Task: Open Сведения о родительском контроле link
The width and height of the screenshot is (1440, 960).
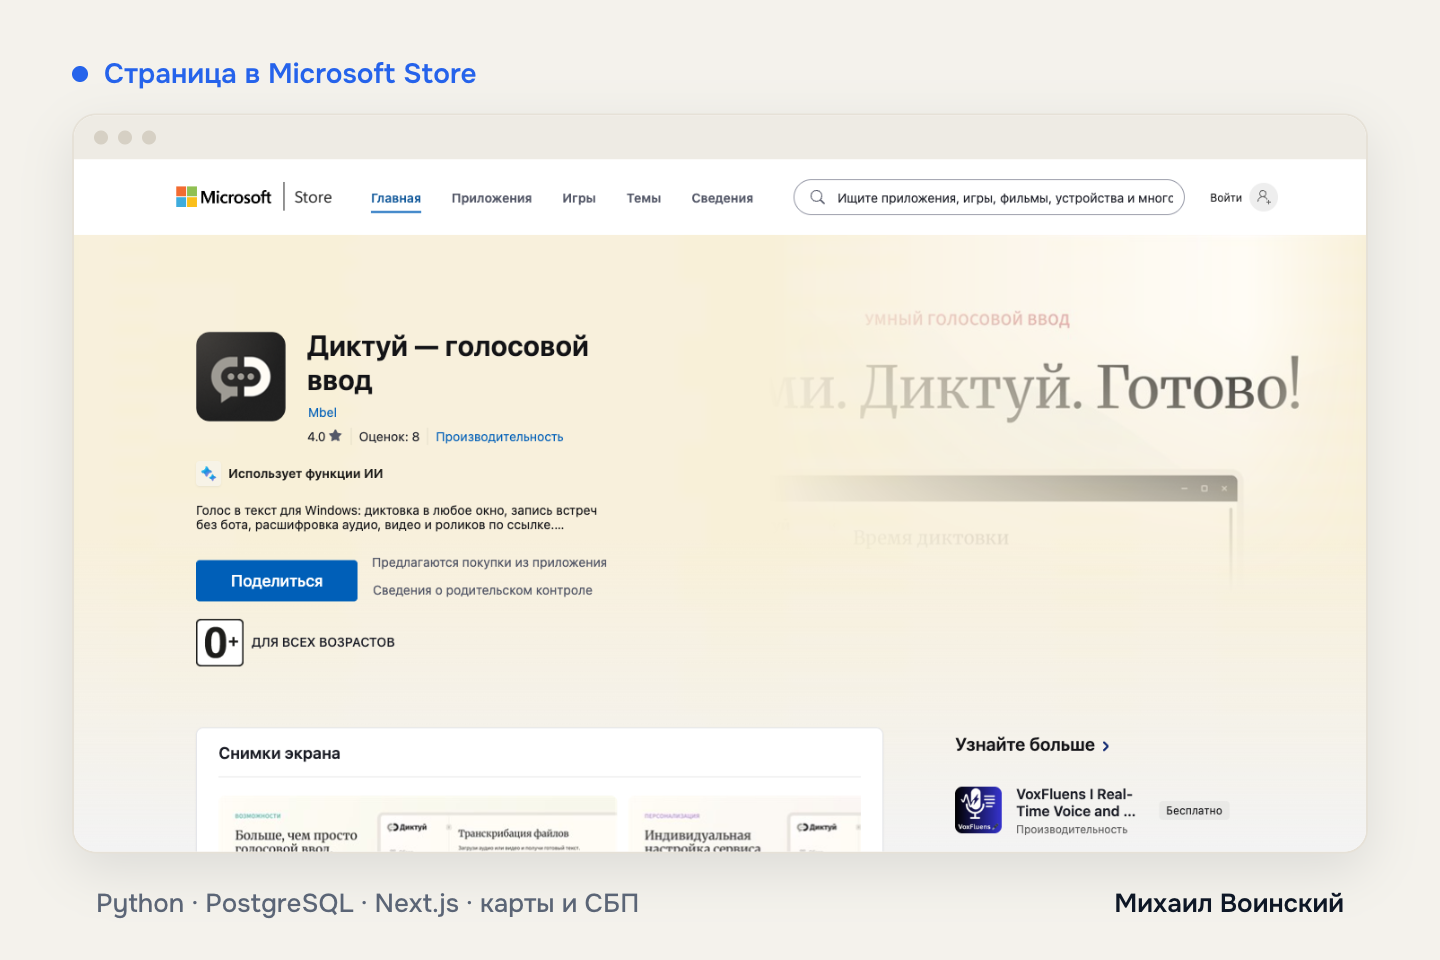Action: [482, 591]
